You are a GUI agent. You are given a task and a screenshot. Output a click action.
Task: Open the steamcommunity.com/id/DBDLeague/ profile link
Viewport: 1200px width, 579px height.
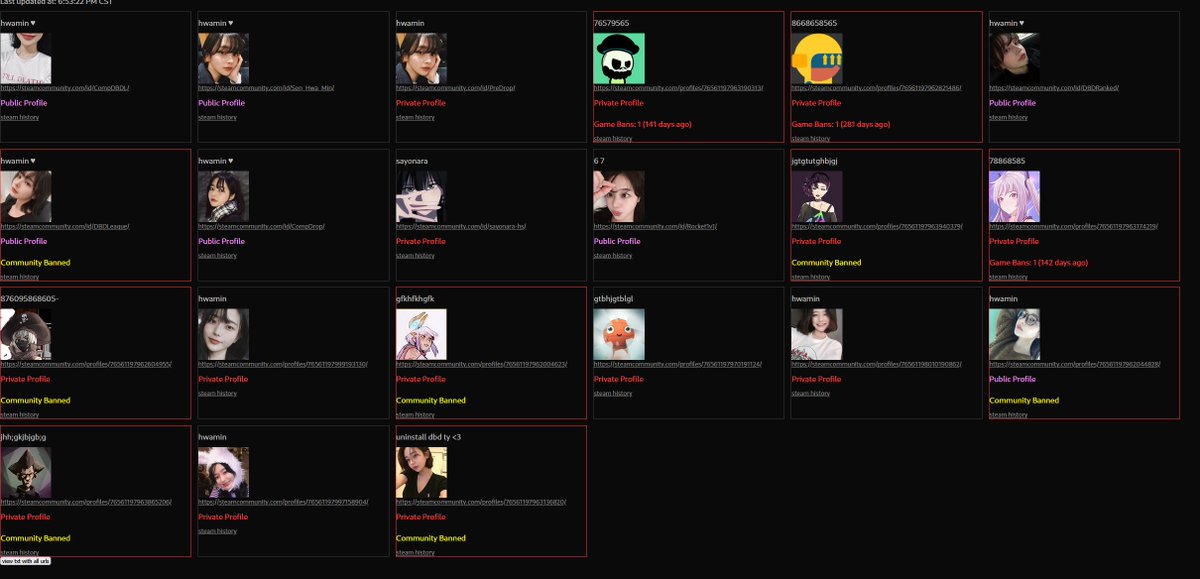pos(65,226)
